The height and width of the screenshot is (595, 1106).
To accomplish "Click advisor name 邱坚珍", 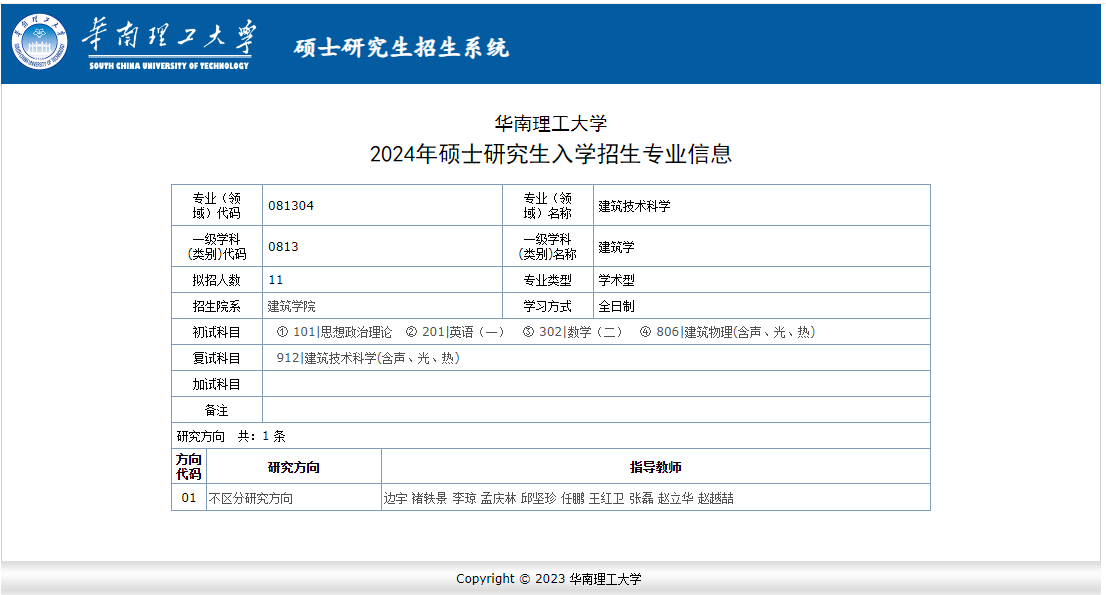I will tap(538, 498).
